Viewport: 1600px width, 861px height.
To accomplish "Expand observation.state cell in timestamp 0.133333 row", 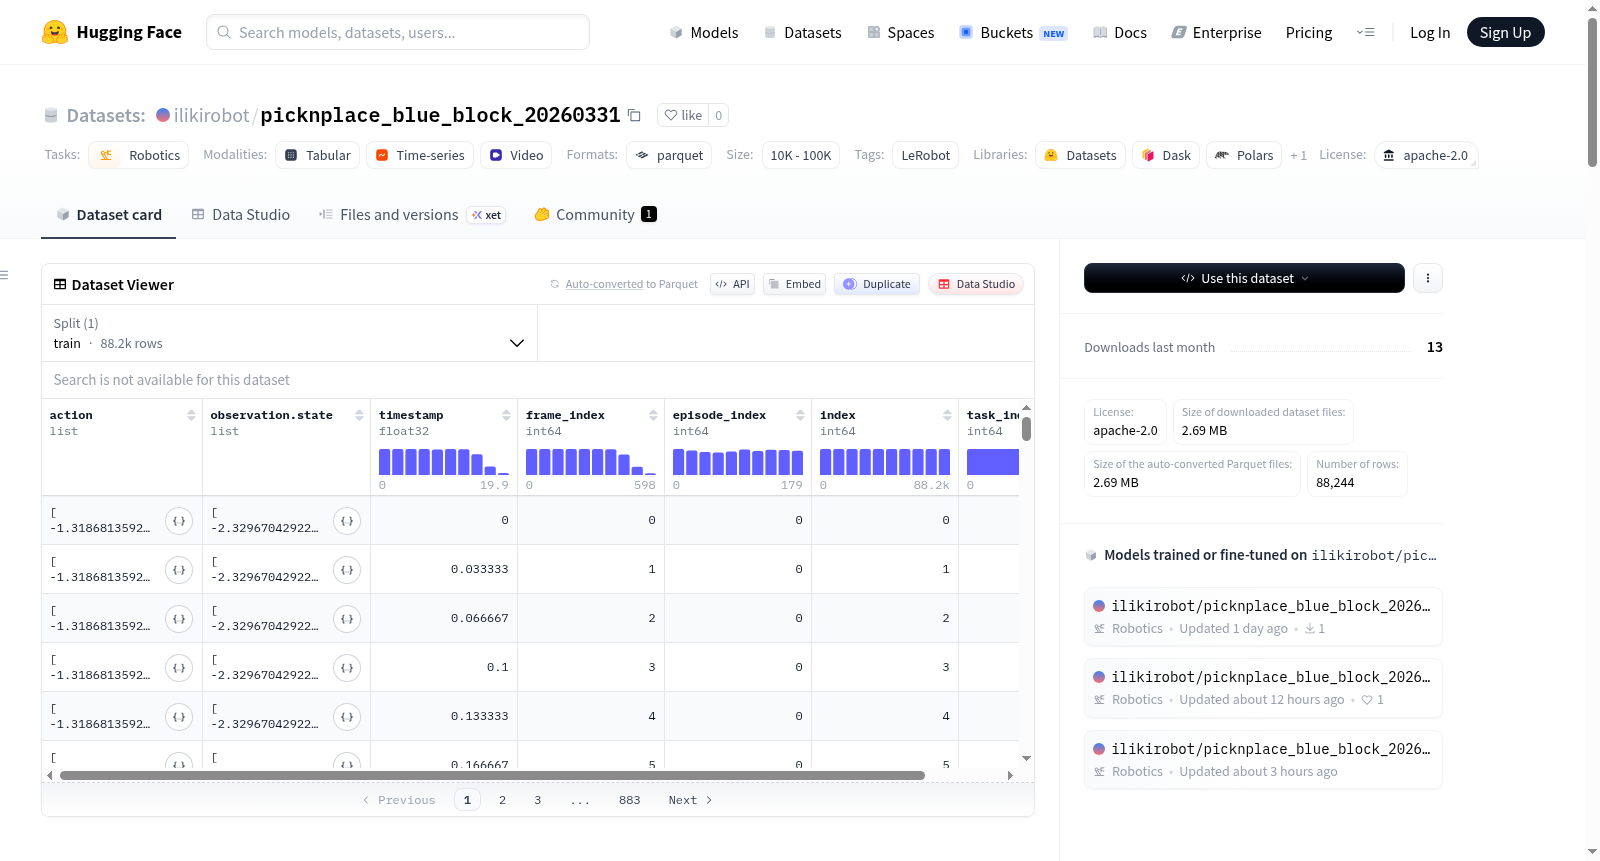I will tap(347, 717).
